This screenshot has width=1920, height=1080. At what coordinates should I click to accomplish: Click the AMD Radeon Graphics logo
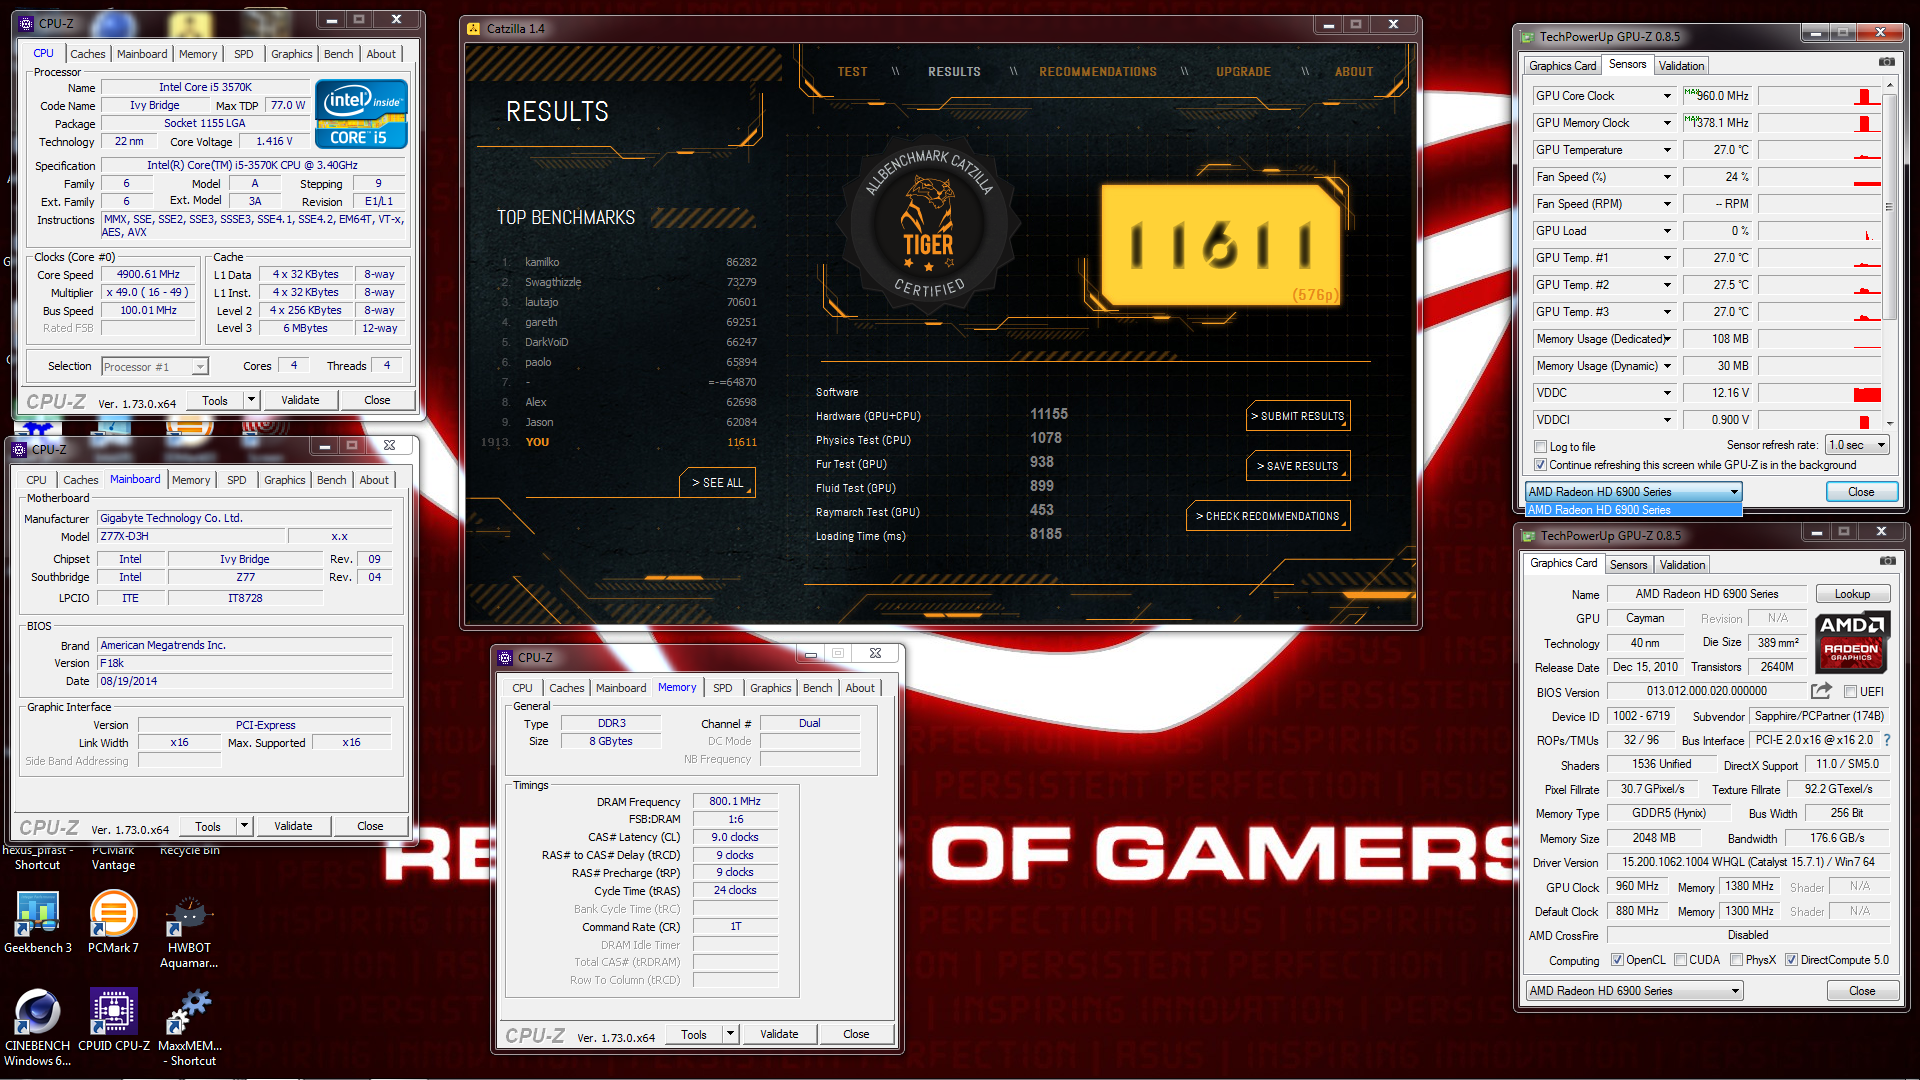pyautogui.click(x=1852, y=641)
